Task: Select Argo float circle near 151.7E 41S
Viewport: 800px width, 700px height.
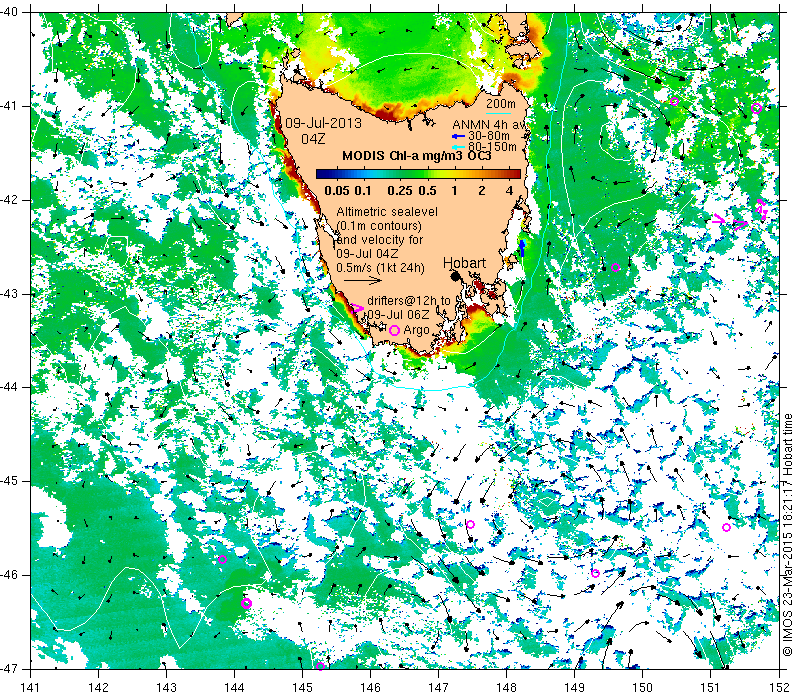Action: (757, 108)
